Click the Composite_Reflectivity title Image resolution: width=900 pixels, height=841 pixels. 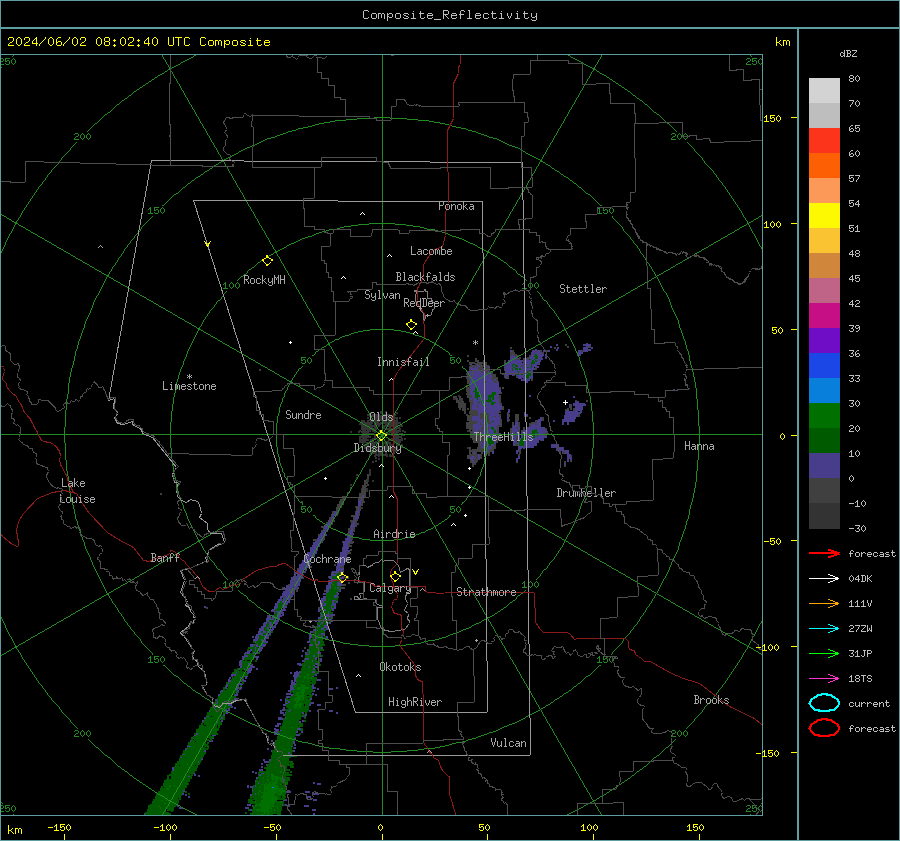(x=450, y=15)
